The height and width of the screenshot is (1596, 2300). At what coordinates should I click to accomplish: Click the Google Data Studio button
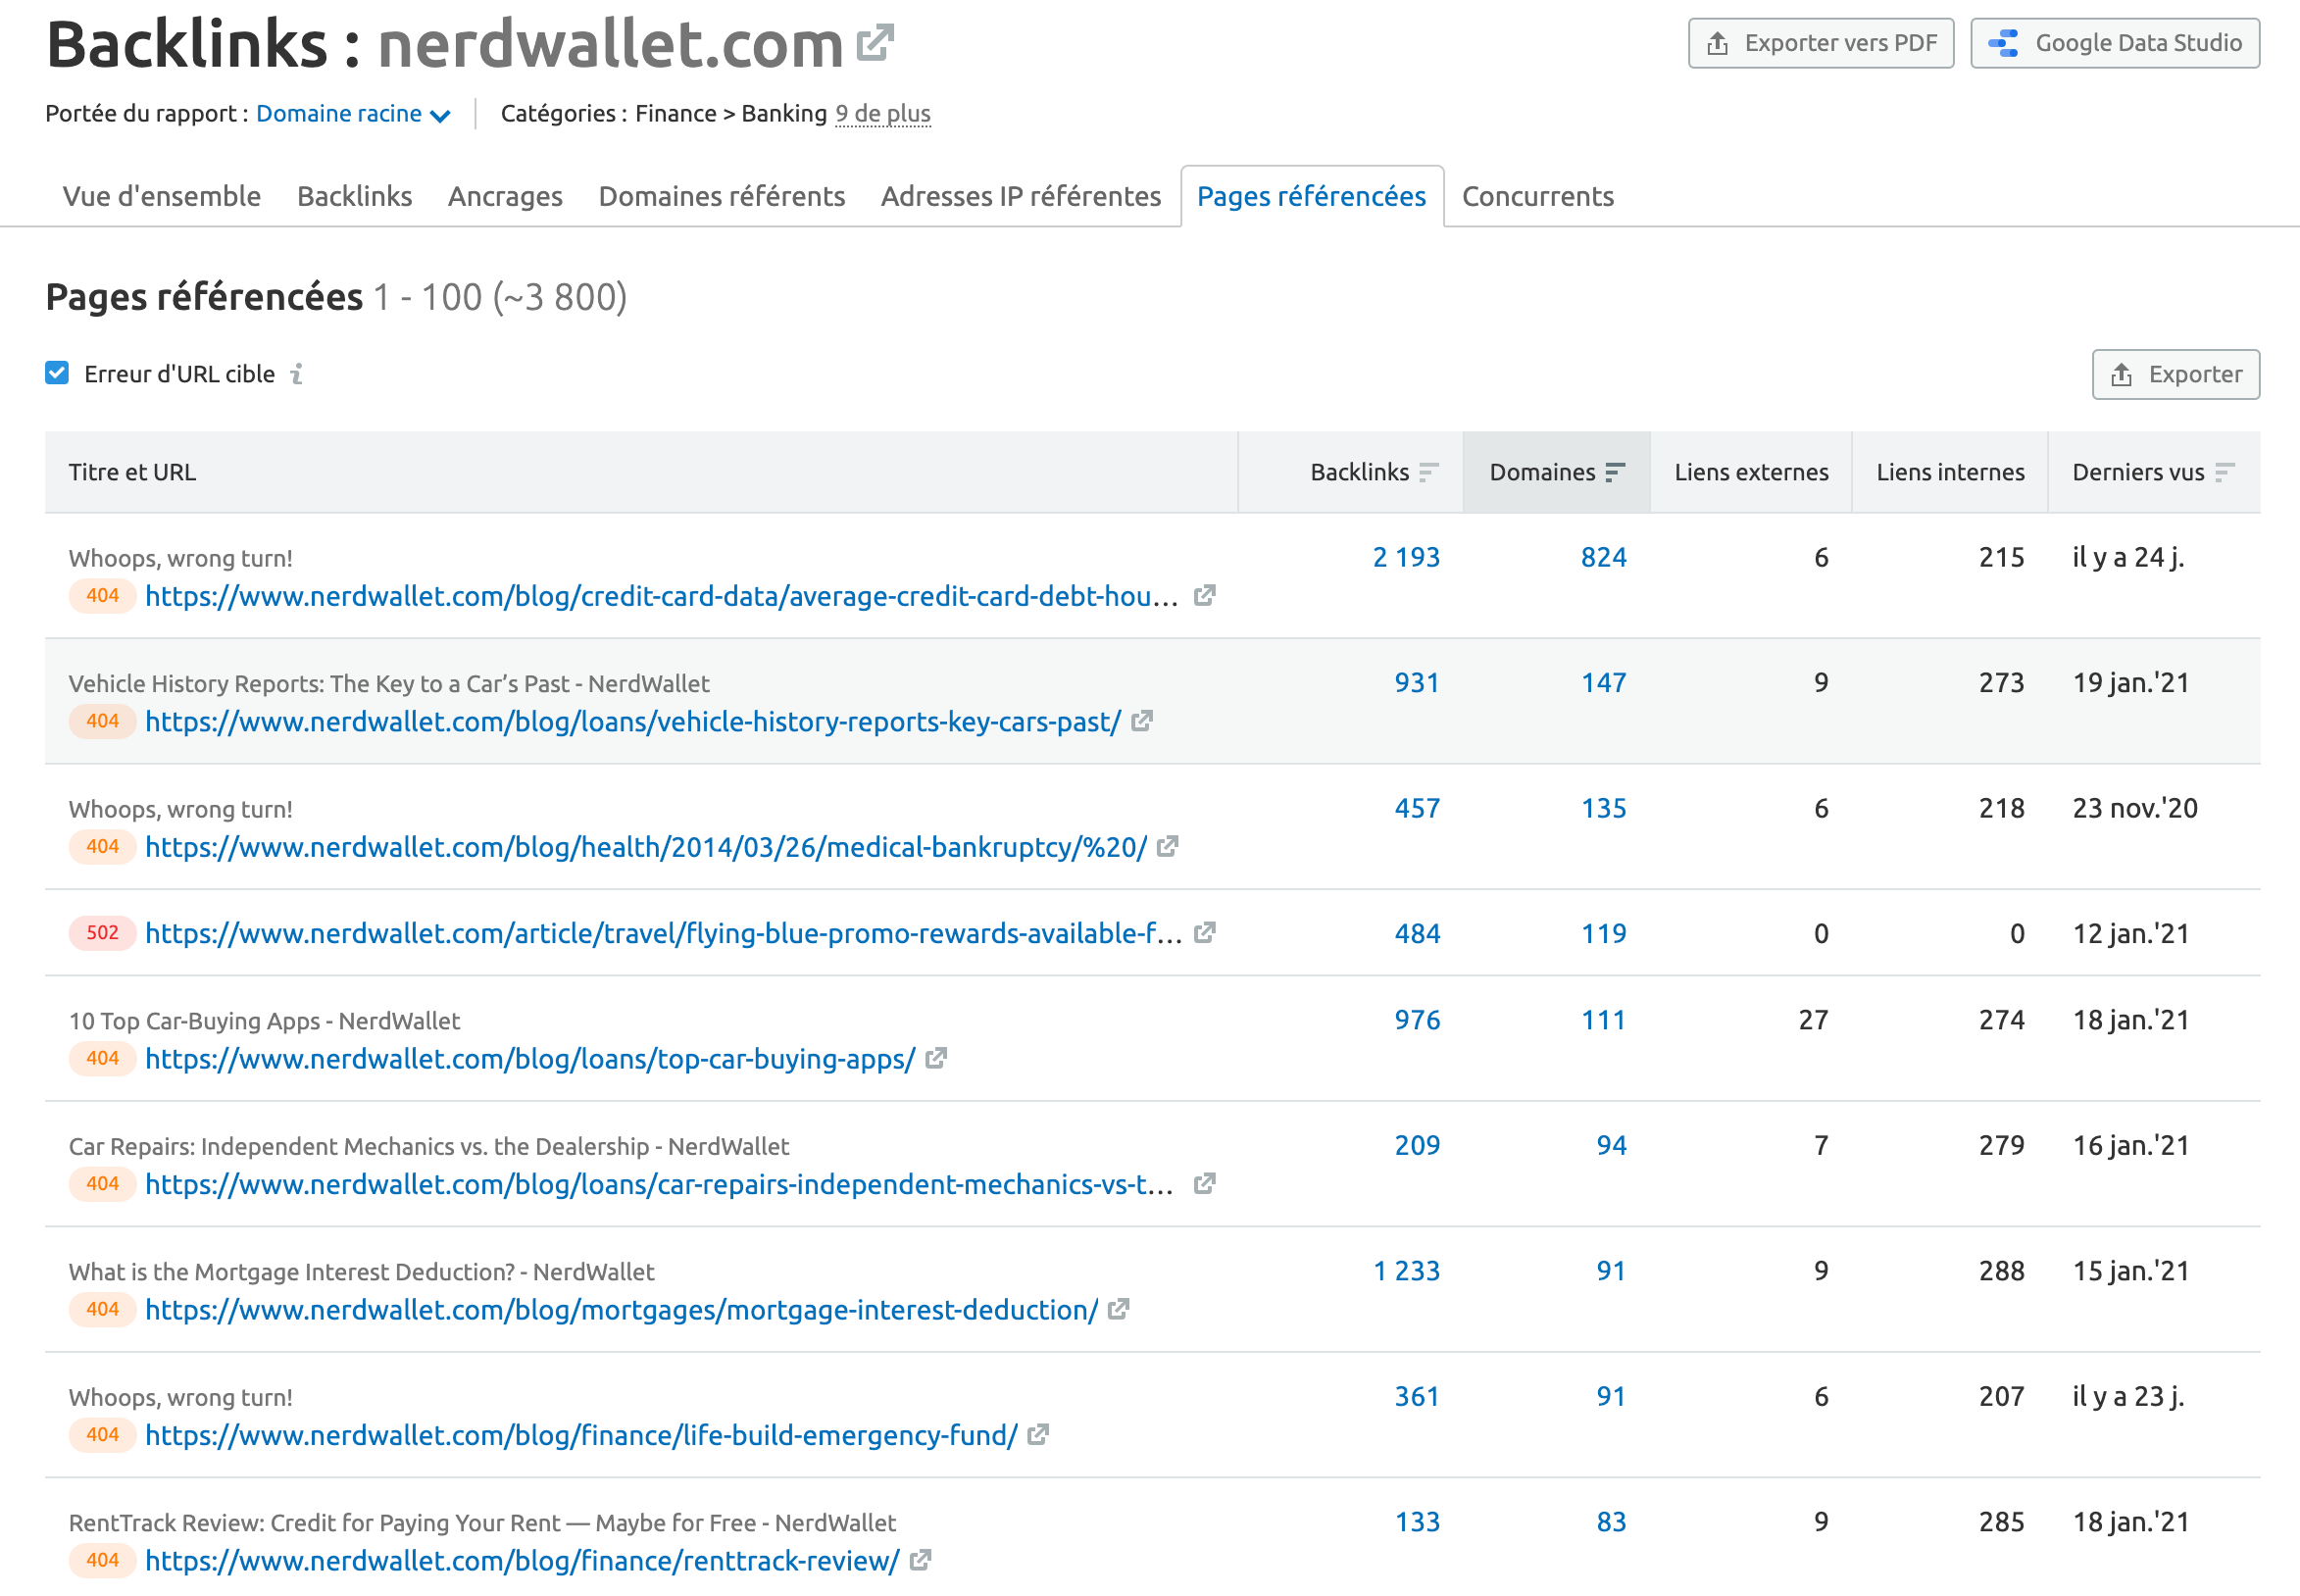(x=2114, y=43)
